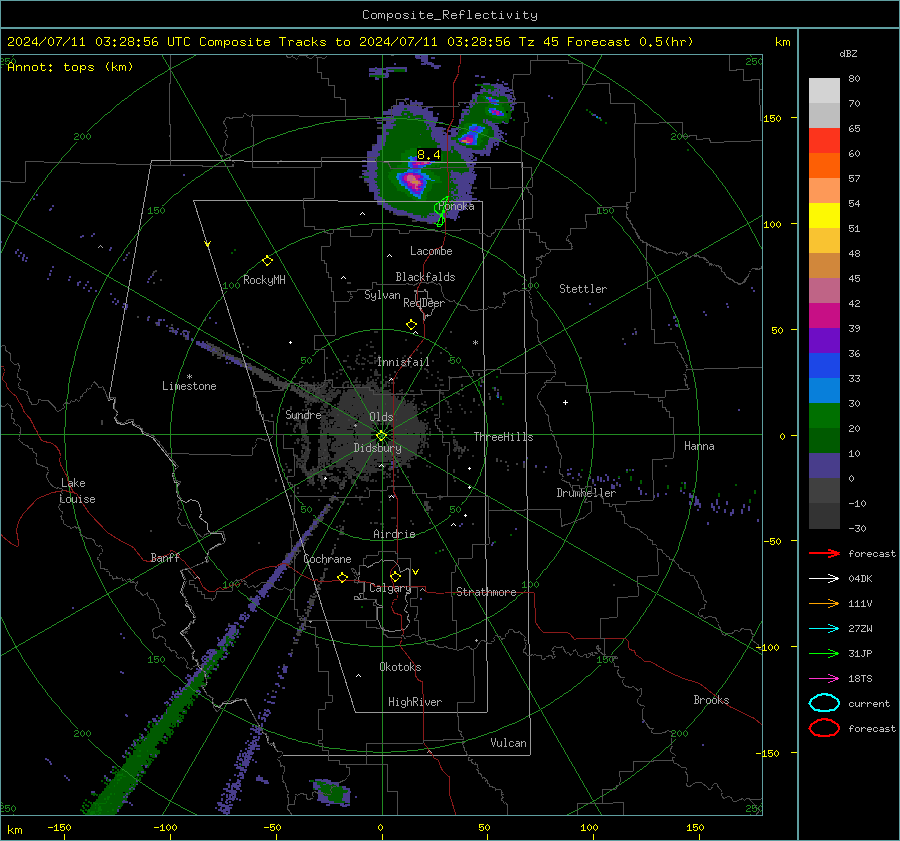
Task: Click the HighRiver city label
Action: point(415,702)
